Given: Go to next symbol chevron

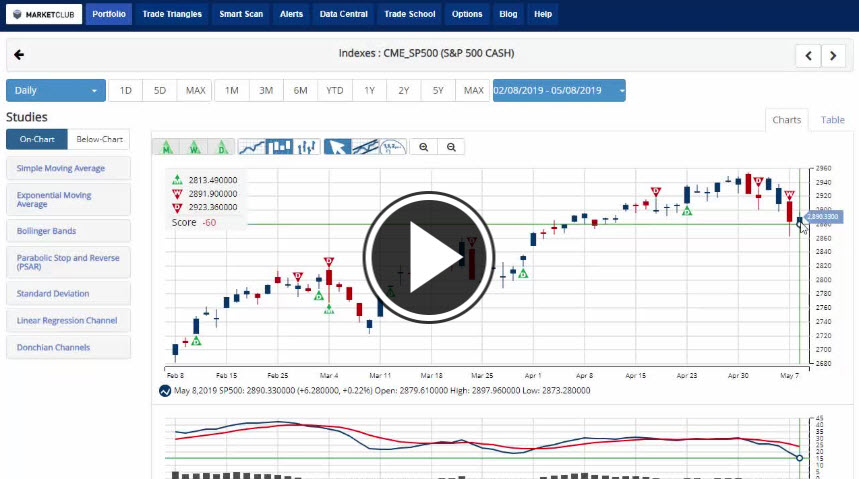Looking at the screenshot, I should (x=833, y=55).
